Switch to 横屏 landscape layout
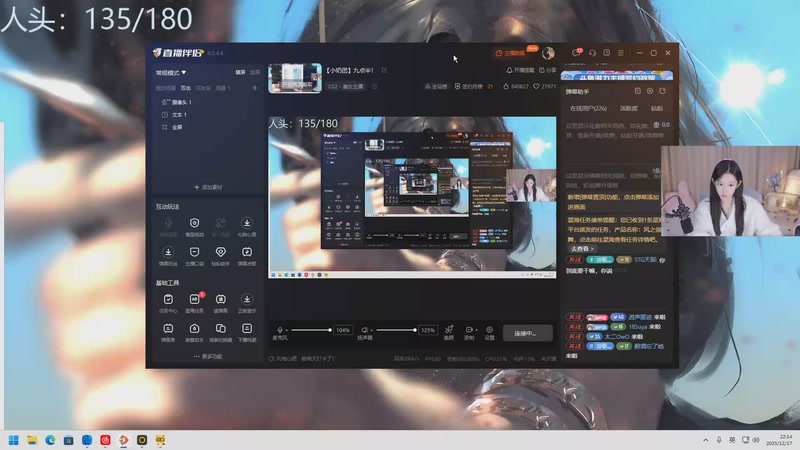800x450 pixels. (240, 72)
